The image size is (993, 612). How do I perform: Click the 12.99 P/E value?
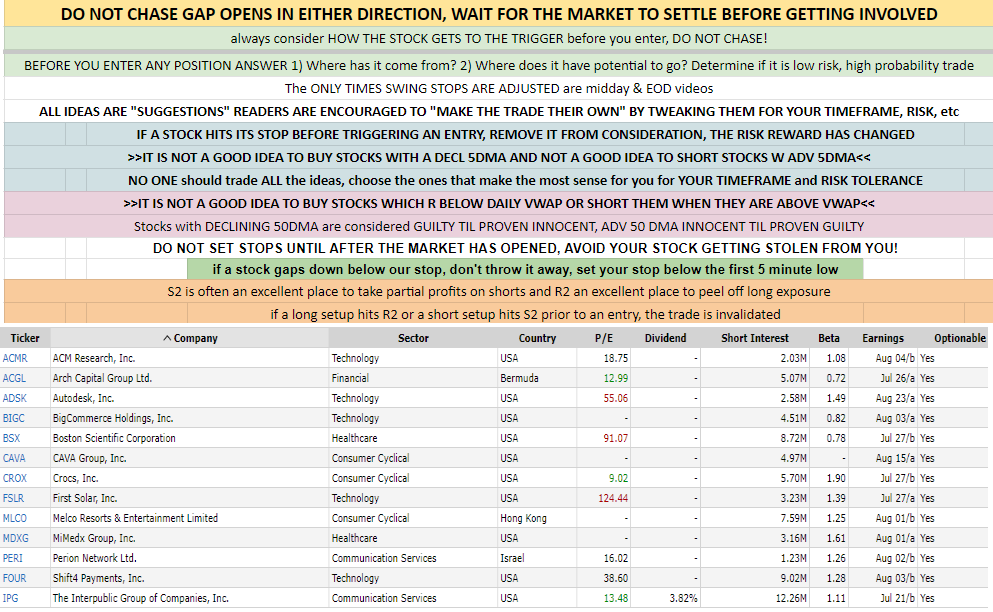[x=616, y=378]
